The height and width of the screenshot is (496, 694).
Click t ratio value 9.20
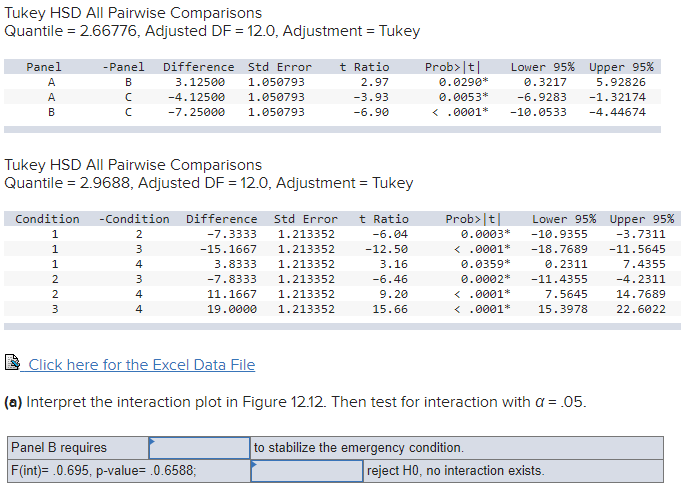(x=393, y=294)
